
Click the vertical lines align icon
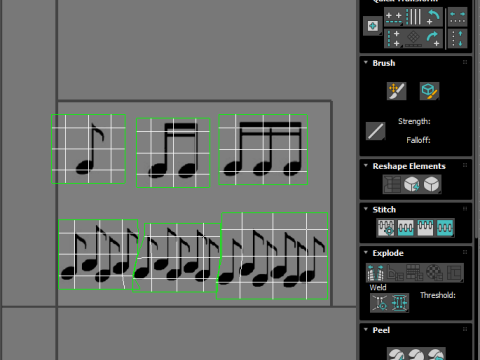[414, 17]
